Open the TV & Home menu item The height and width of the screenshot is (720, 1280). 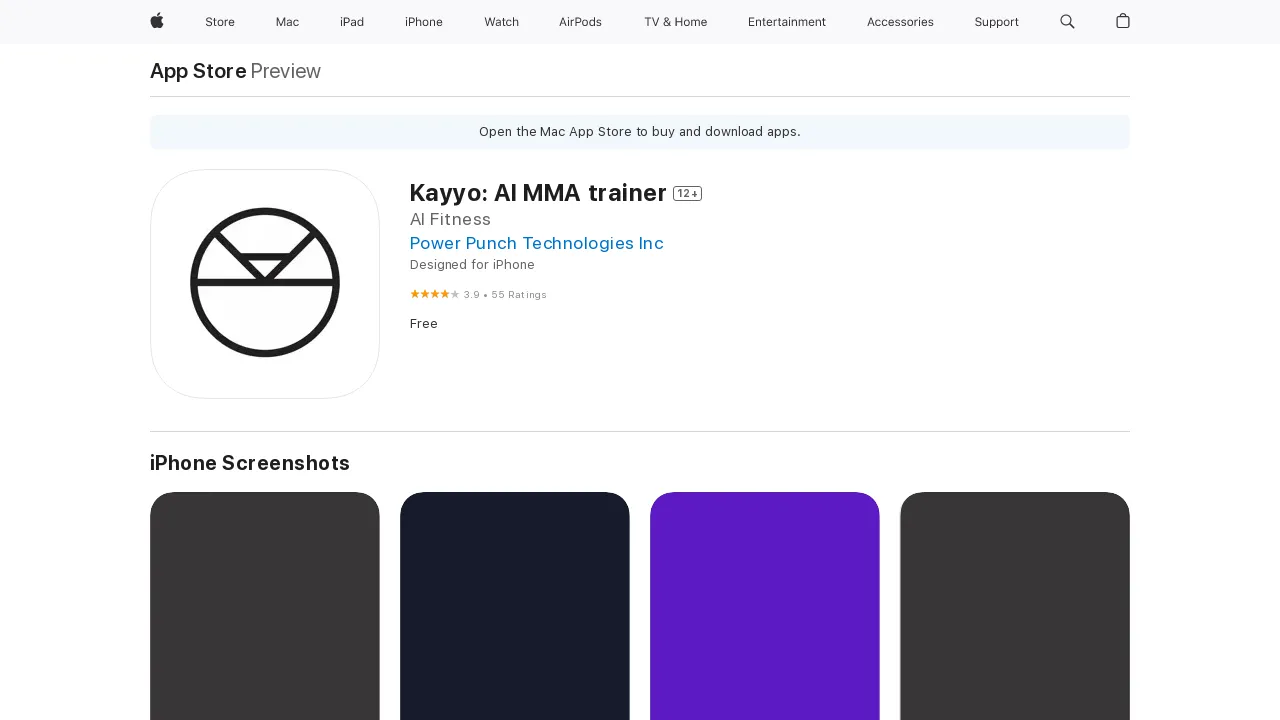point(675,22)
